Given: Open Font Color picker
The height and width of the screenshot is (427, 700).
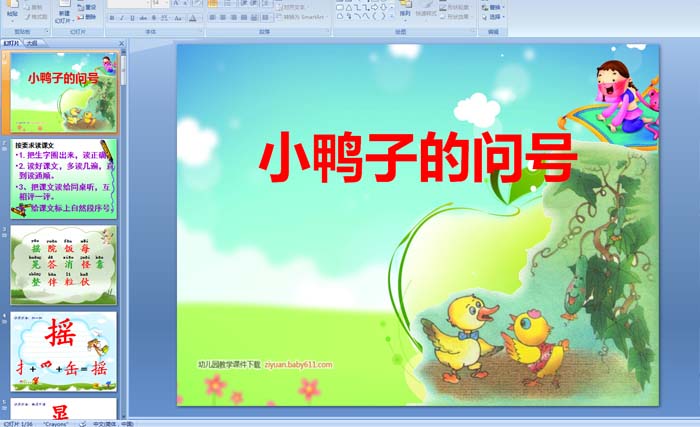Looking at the screenshot, I should (x=193, y=18).
